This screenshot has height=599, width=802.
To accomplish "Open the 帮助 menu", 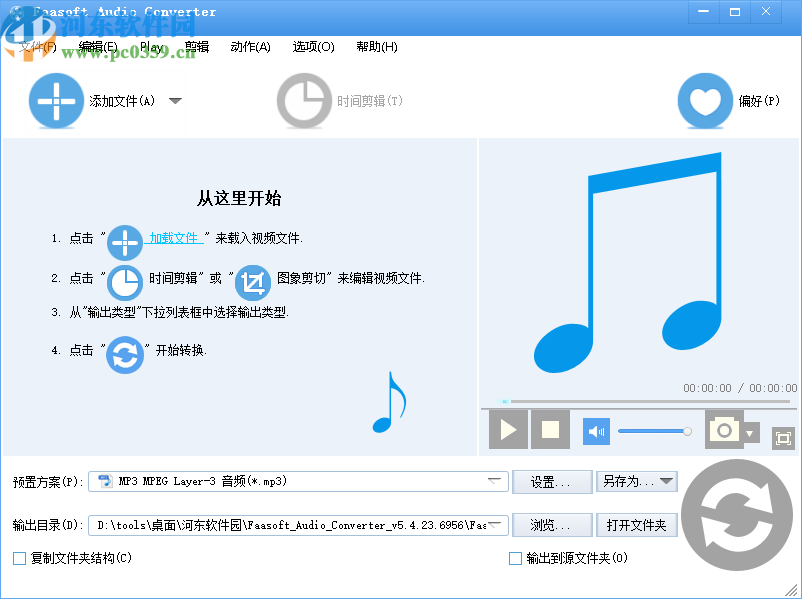I will (x=375, y=47).
